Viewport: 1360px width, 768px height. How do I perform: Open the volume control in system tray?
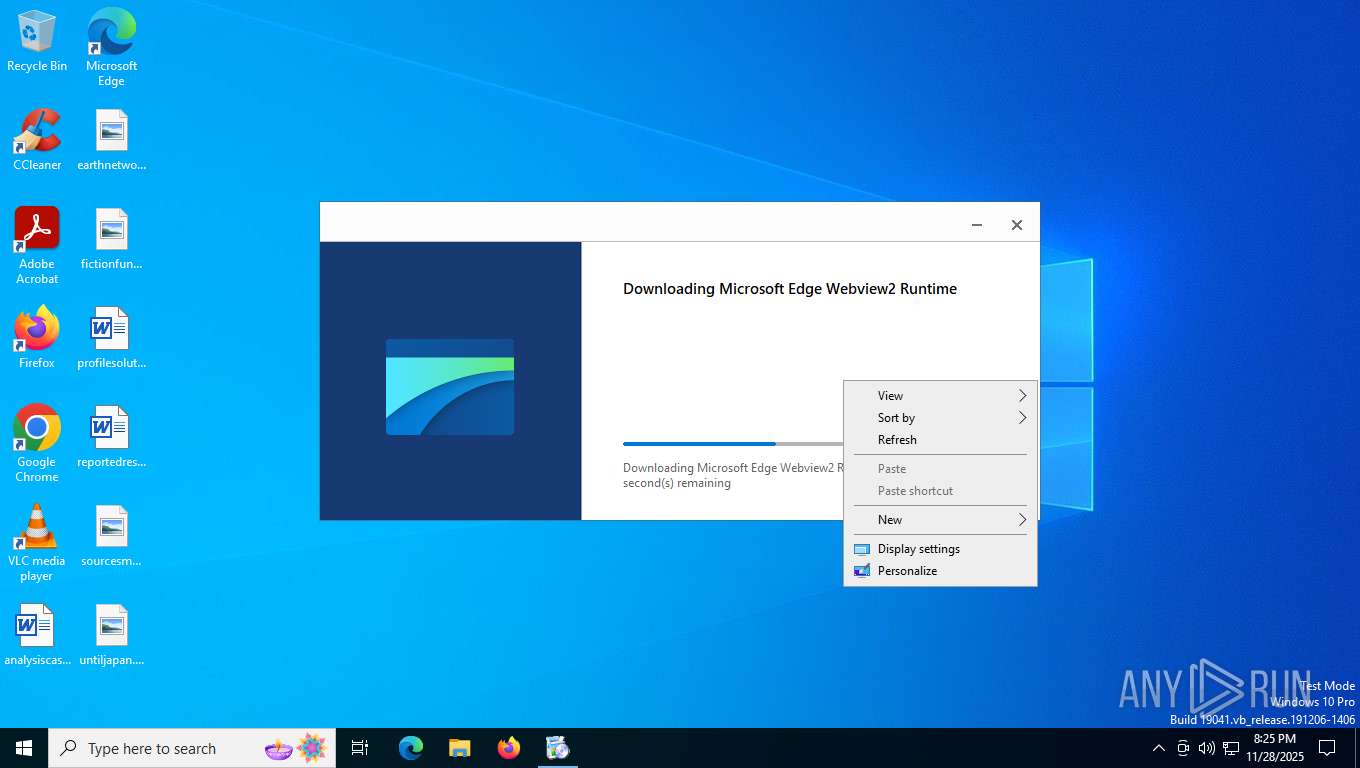coord(1207,748)
